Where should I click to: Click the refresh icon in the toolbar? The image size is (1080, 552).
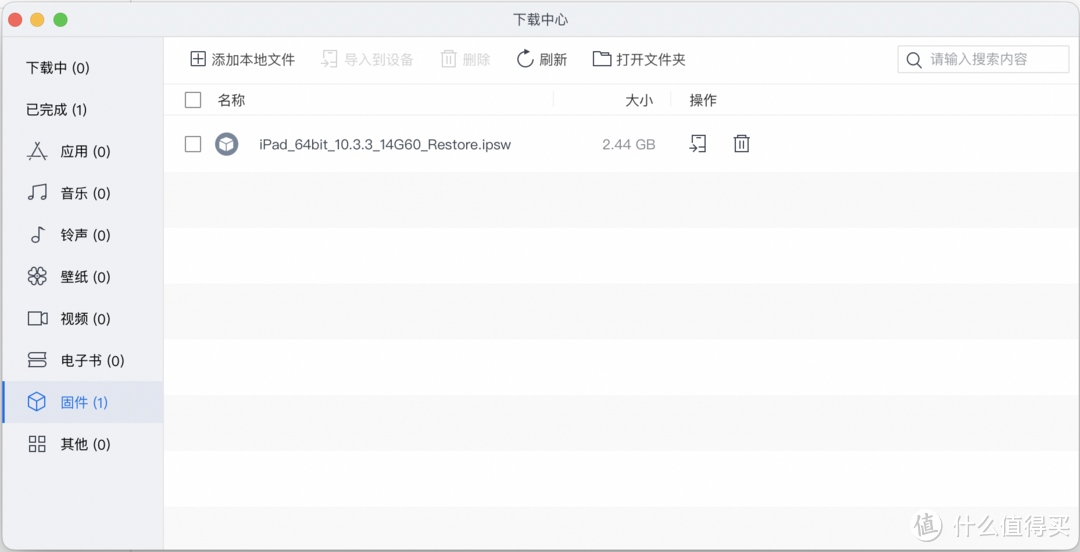525,59
